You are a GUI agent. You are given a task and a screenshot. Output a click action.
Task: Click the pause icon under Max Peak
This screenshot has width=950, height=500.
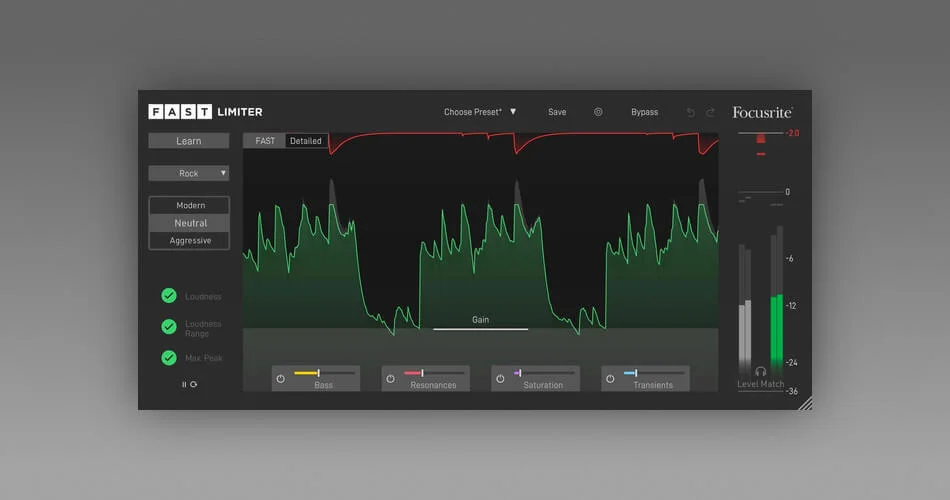pyautogui.click(x=184, y=384)
